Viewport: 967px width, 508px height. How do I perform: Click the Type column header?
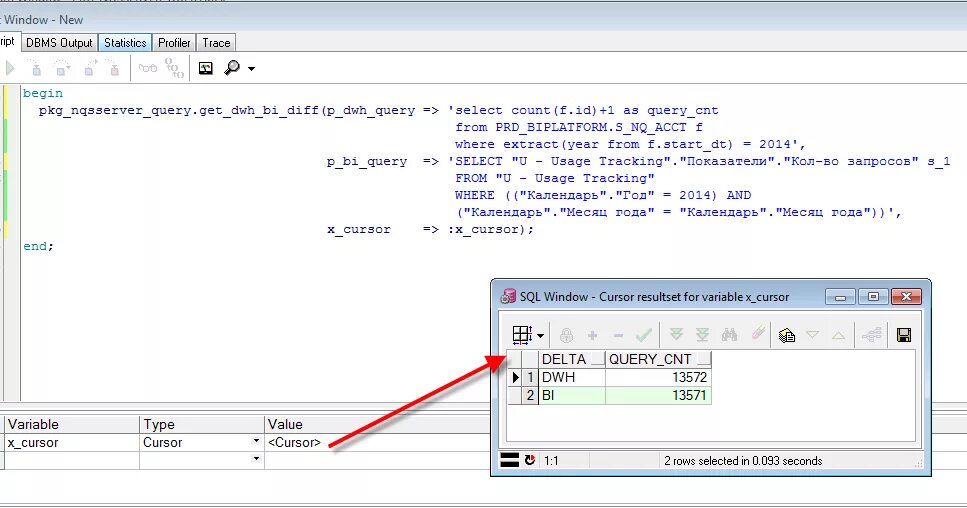pyautogui.click(x=202, y=424)
